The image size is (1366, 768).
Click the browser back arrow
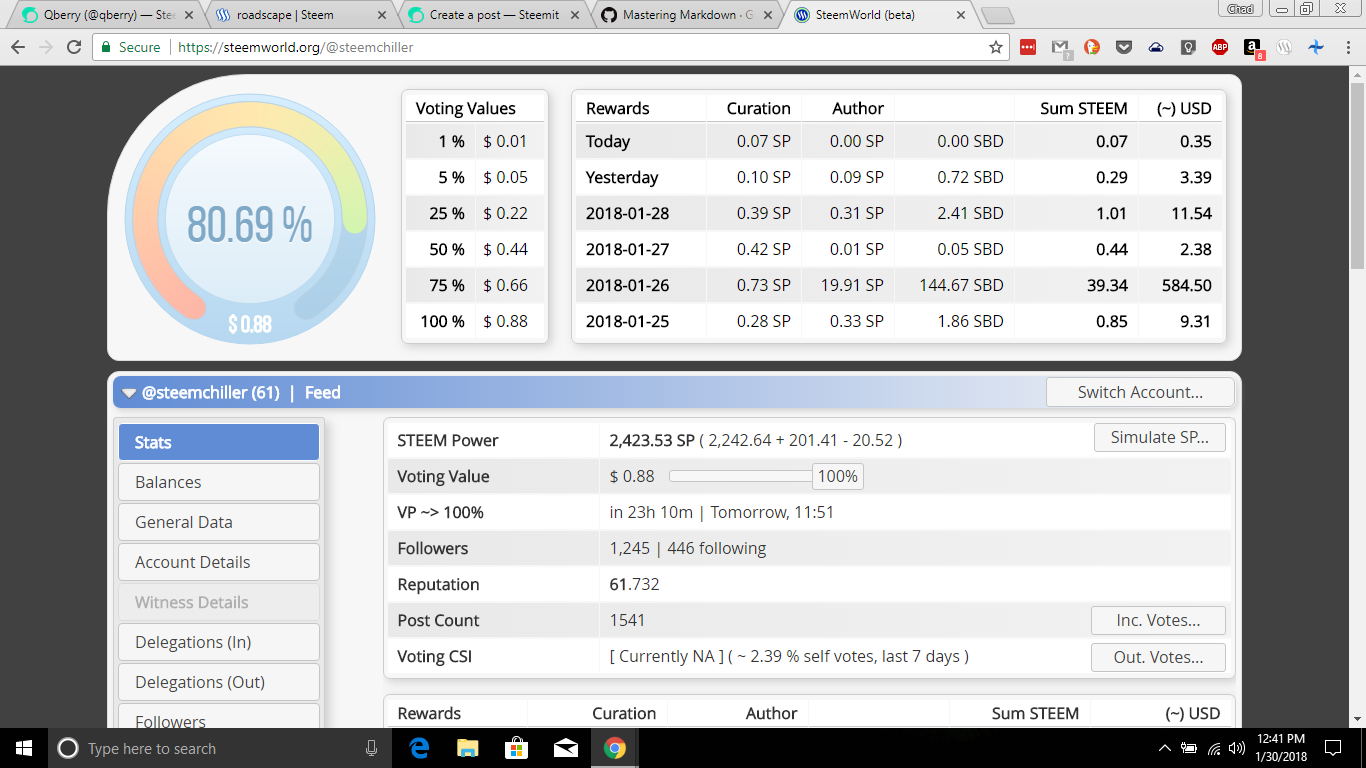coord(18,47)
